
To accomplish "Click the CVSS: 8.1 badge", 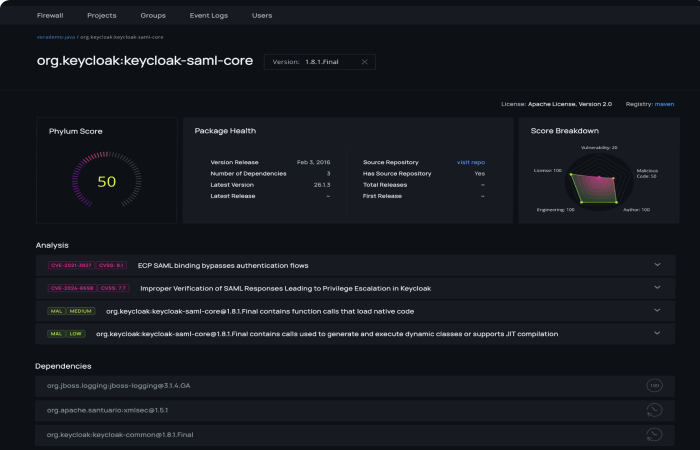I will click(x=112, y=265).
